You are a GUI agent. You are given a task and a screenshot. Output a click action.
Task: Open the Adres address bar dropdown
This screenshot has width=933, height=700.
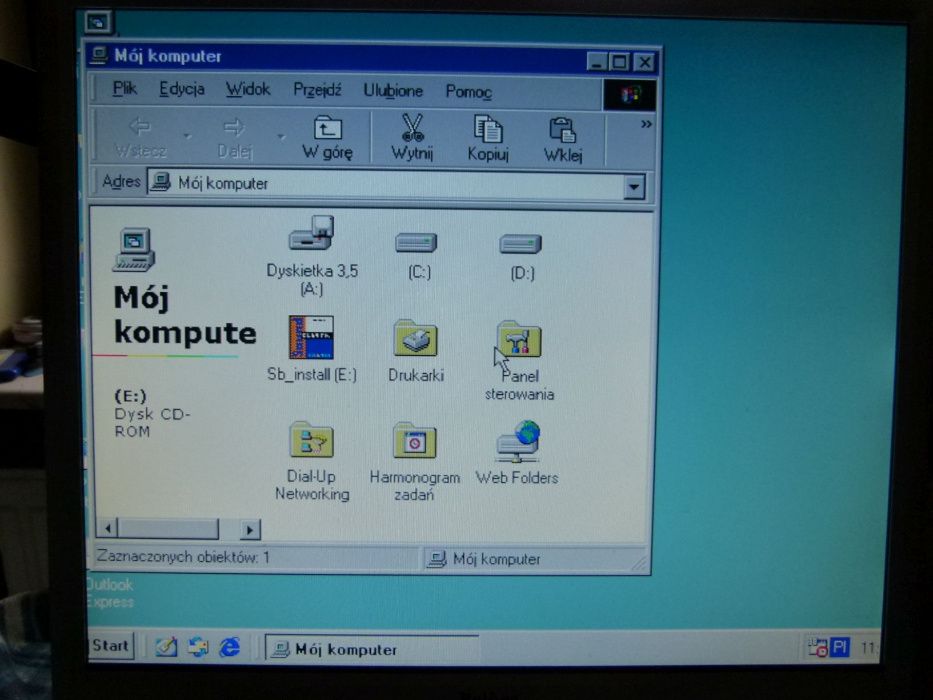(x=634, y=188)
